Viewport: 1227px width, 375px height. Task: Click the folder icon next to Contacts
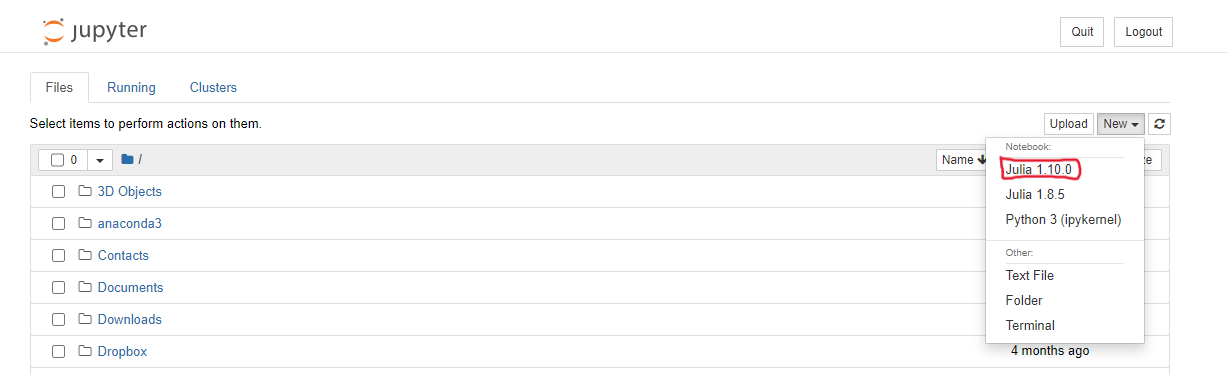tap(85, 255)
